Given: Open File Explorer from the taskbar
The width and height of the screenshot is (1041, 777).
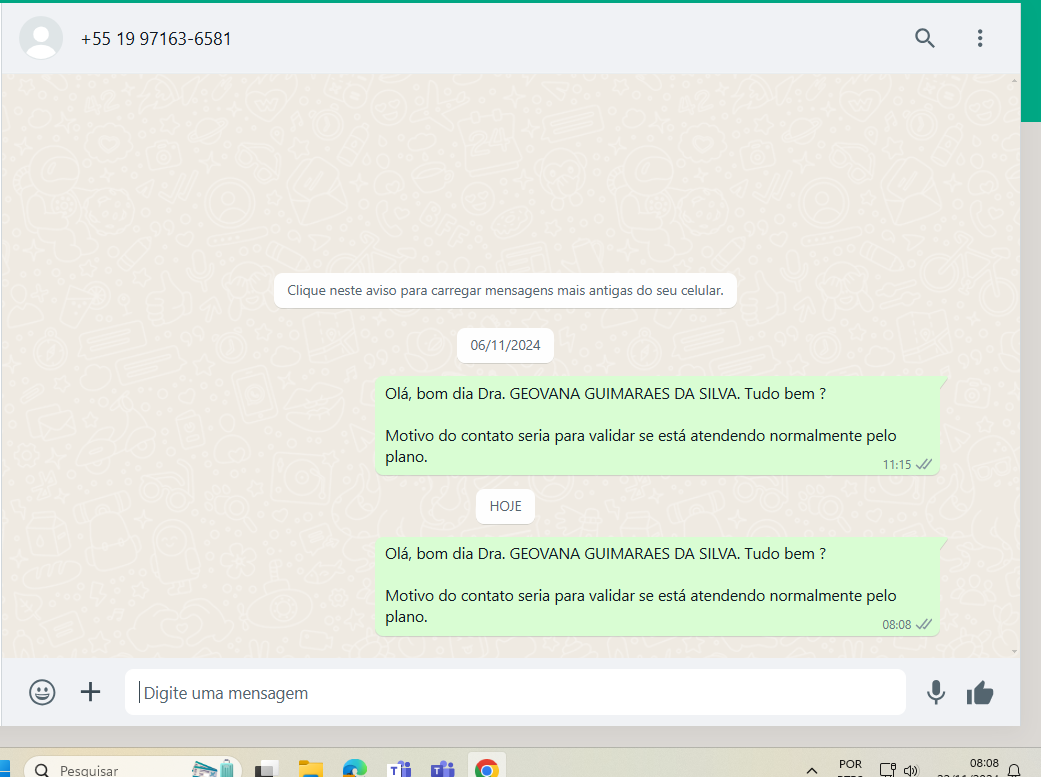Looking at the screenshot, I should pyautogui.click(x=311, y=768).
